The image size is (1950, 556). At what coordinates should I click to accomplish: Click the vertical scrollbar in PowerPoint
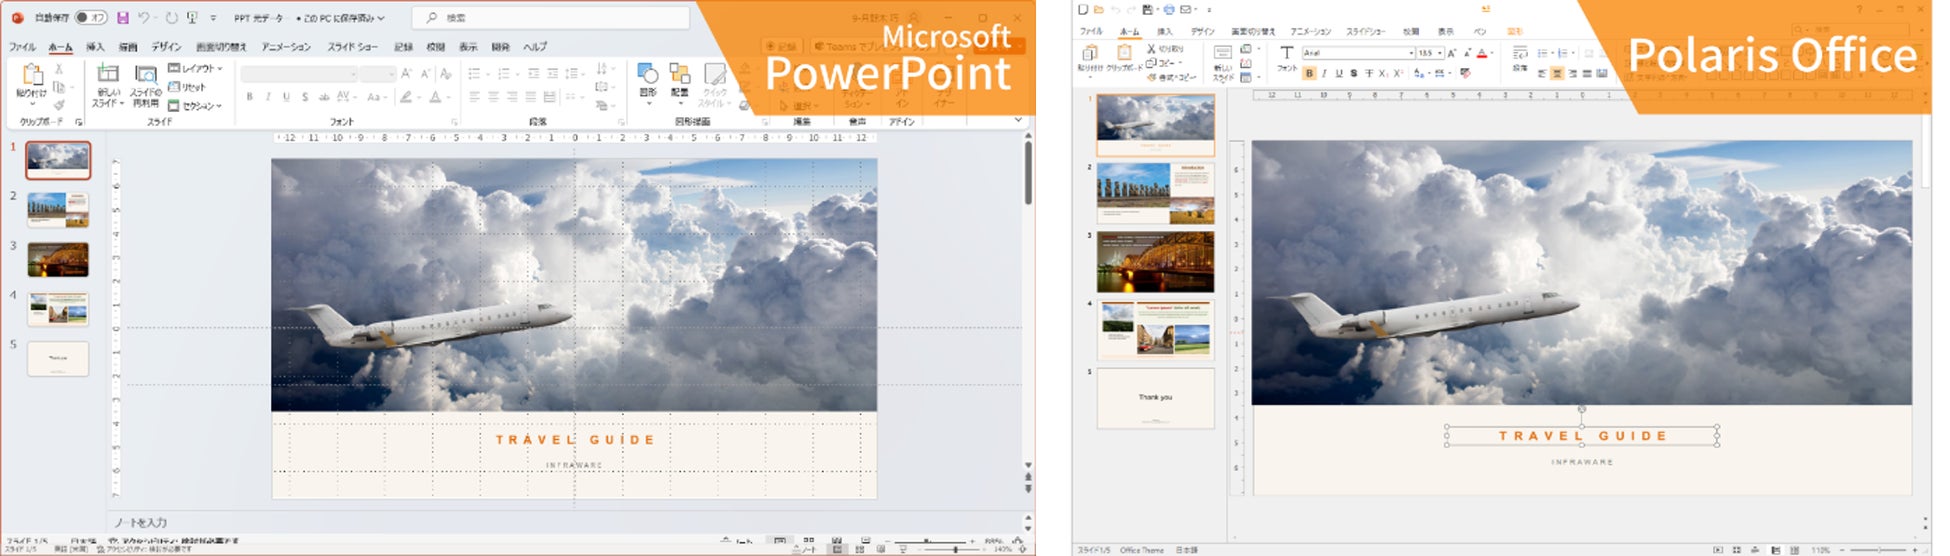click(x=1027, y=175)
